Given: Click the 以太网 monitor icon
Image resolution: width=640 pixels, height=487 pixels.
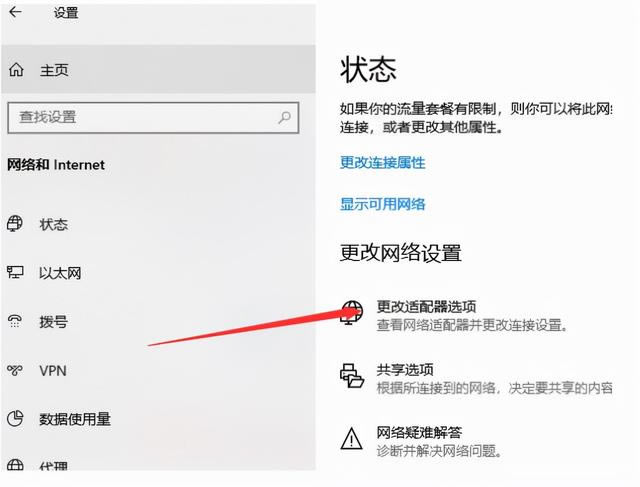Looking at the screenshot, I should 15,272.
